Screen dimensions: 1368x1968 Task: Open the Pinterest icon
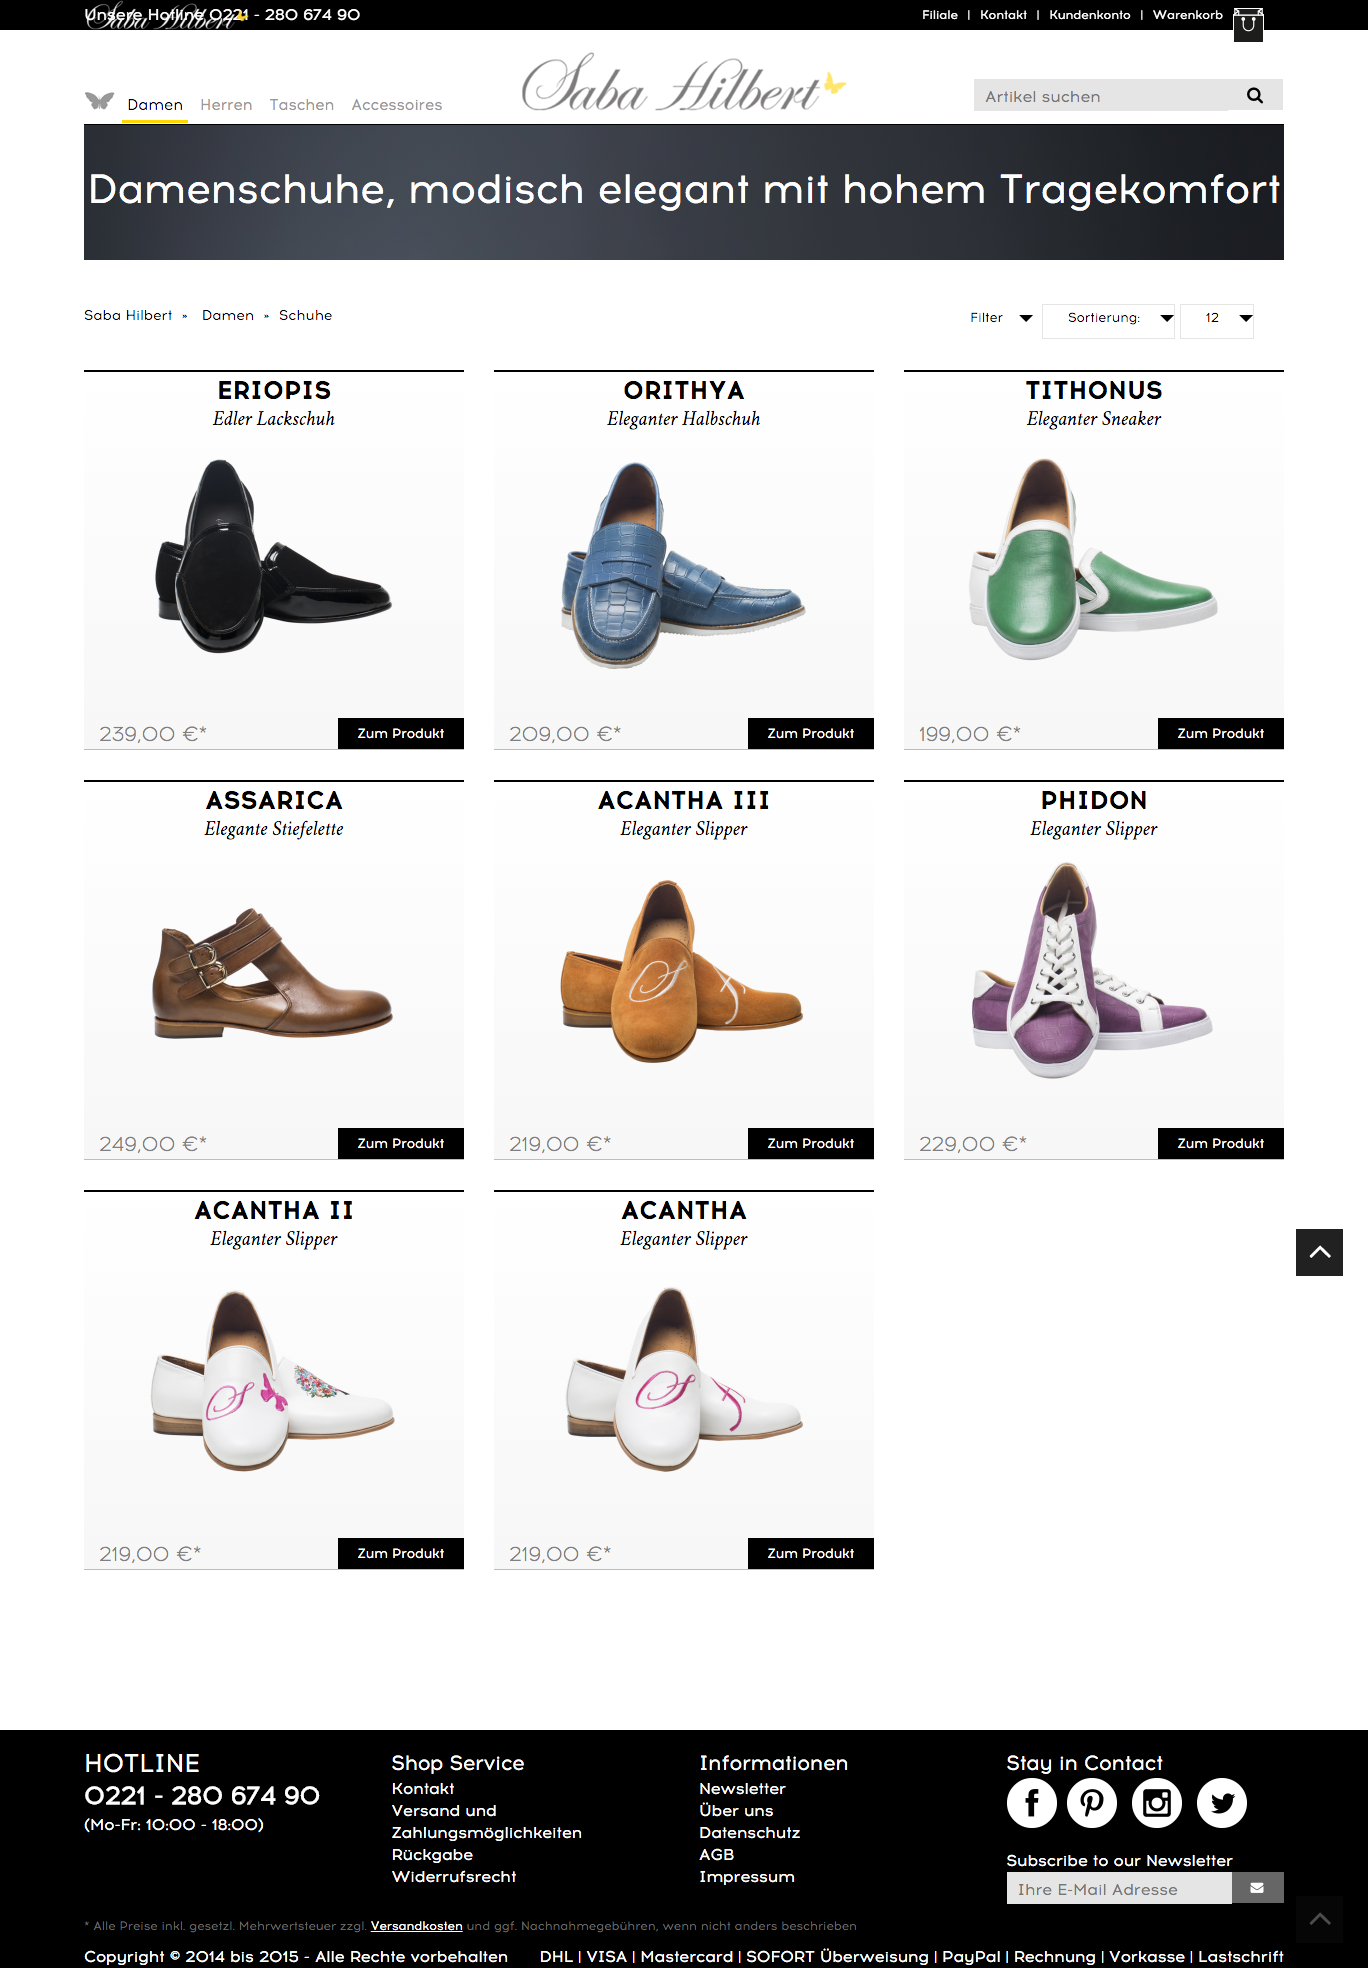pos(1092,1803)
